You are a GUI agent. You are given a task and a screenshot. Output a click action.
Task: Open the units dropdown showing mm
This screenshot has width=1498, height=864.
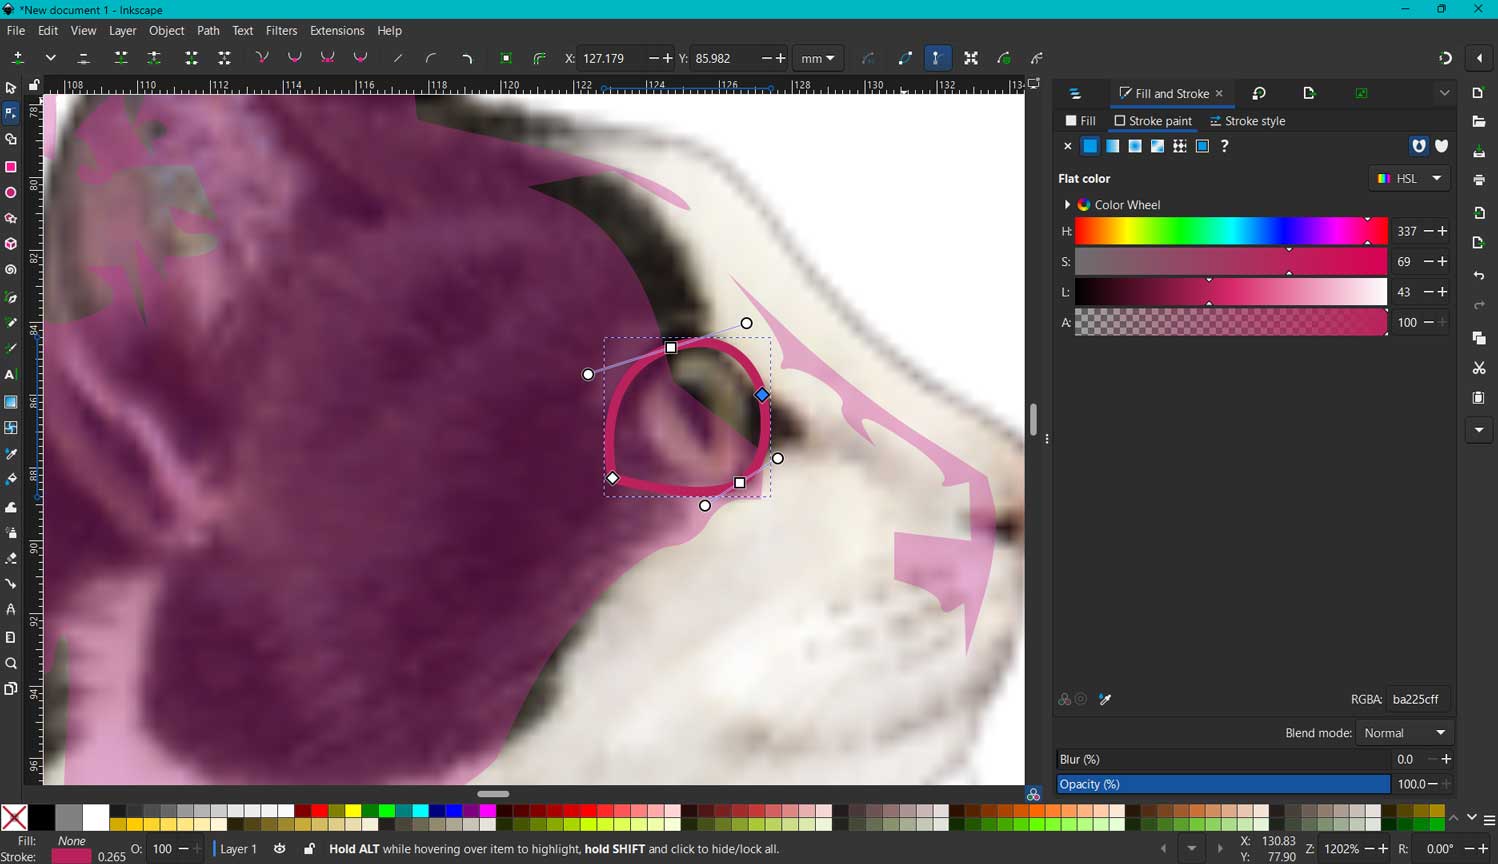pyautogui.click(x=818, y=58)
